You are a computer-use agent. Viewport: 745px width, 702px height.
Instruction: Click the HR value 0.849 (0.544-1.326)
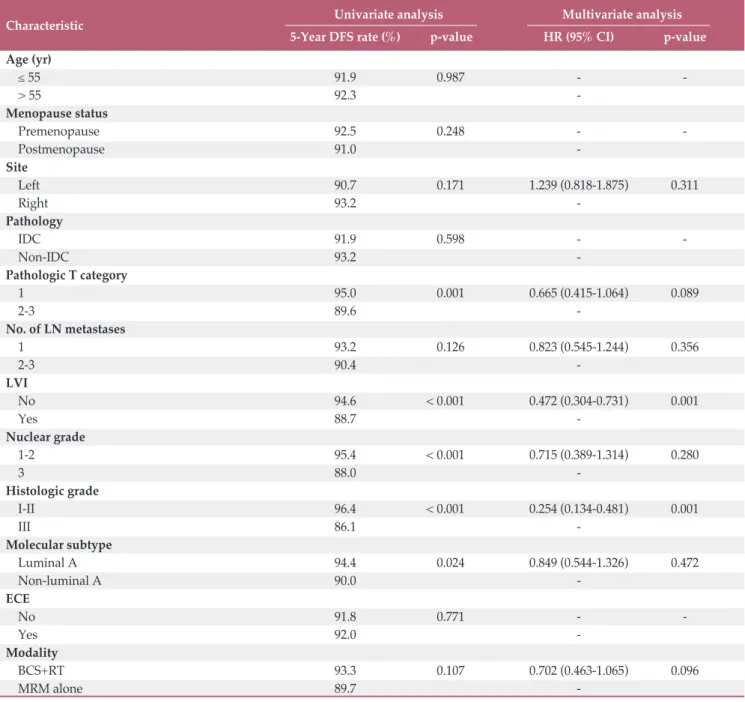point(579,563)
